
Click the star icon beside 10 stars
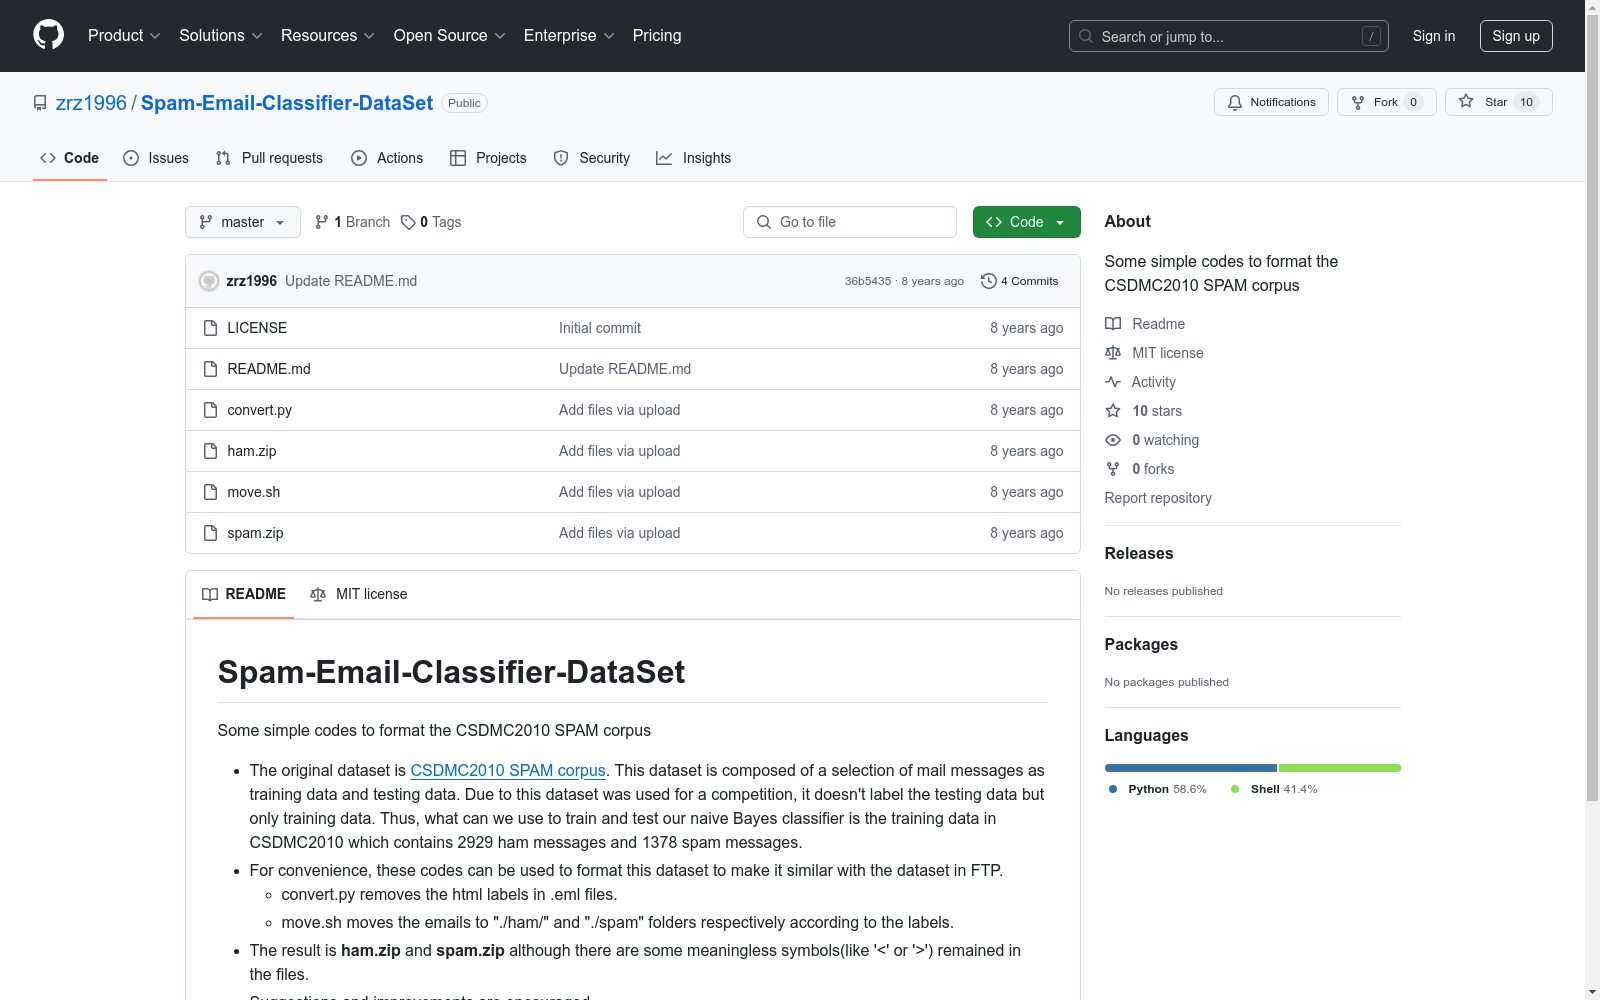(1113, 411)
